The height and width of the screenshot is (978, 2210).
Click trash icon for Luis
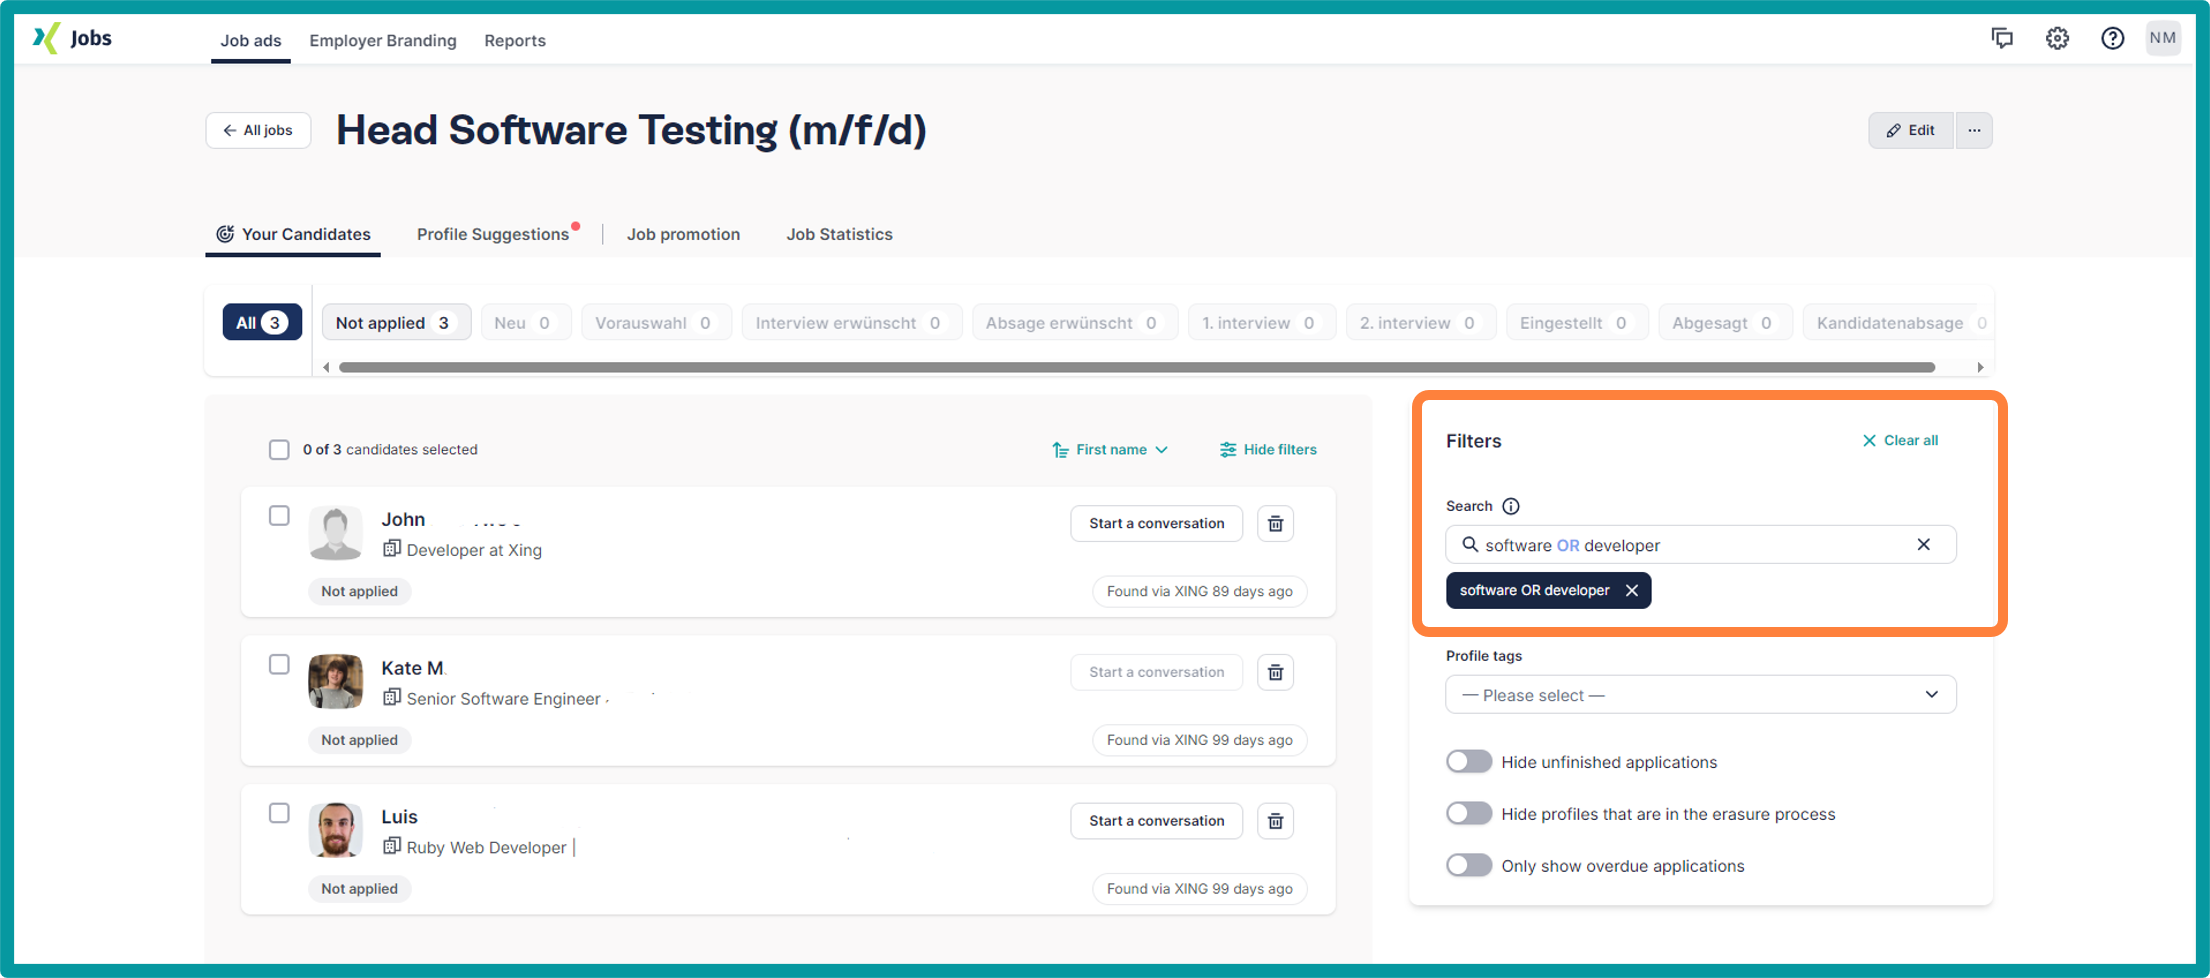1275,821
